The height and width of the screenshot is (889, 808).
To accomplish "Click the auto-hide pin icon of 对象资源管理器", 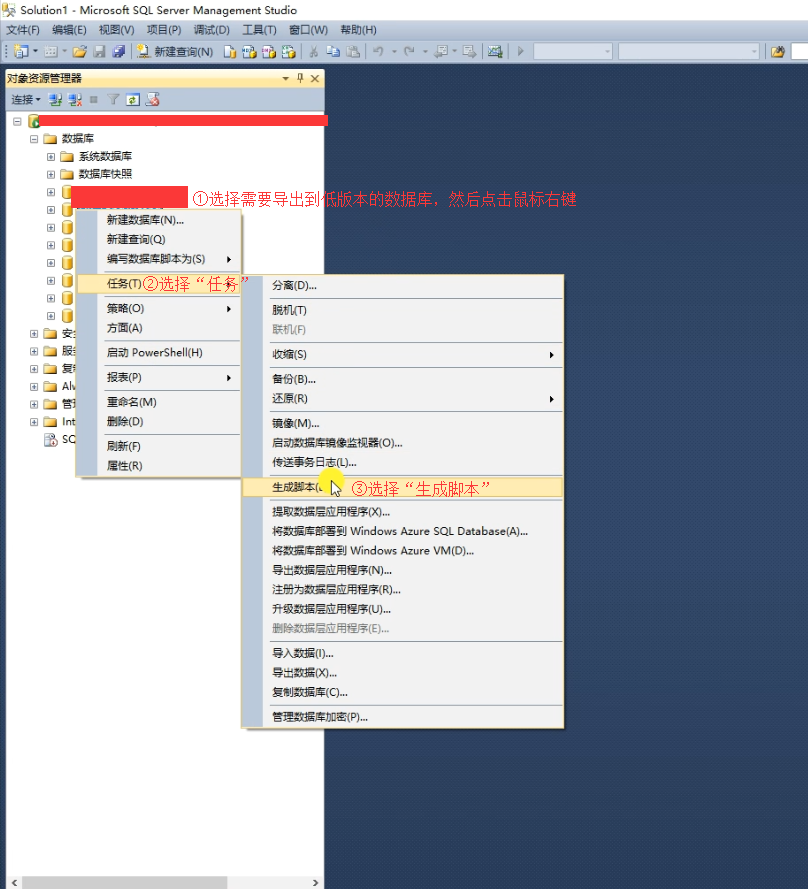I will click(x=300, y=78).
